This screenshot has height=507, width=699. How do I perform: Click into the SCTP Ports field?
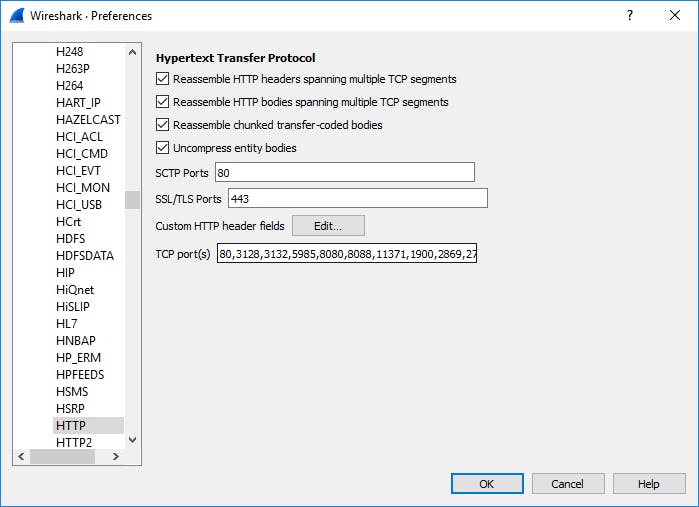[x=344, y=173]
